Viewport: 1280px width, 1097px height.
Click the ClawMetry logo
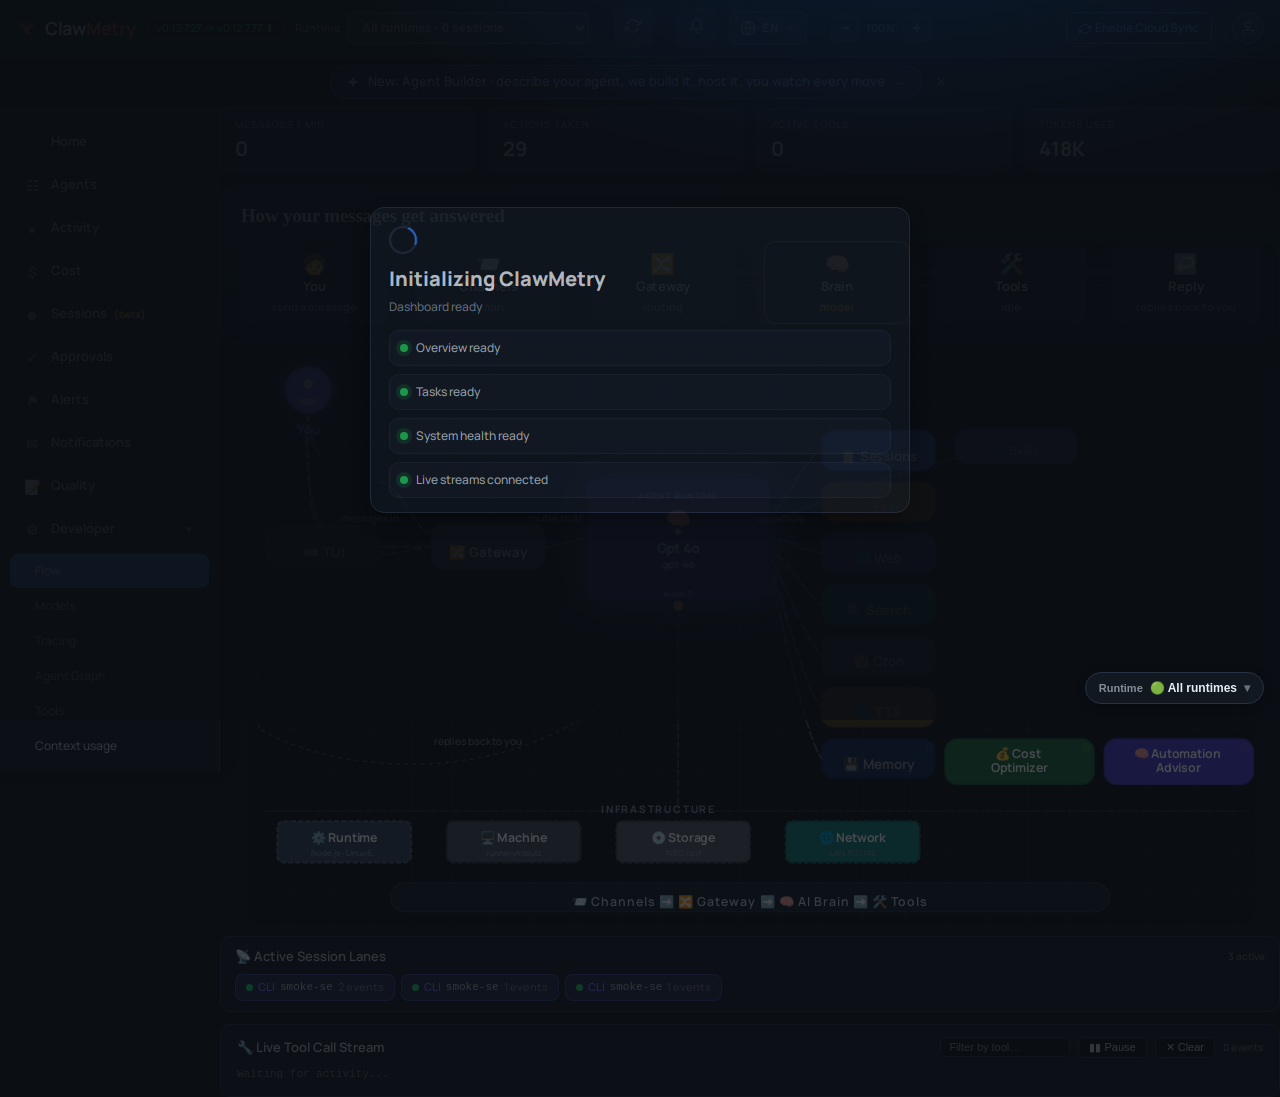79,29
